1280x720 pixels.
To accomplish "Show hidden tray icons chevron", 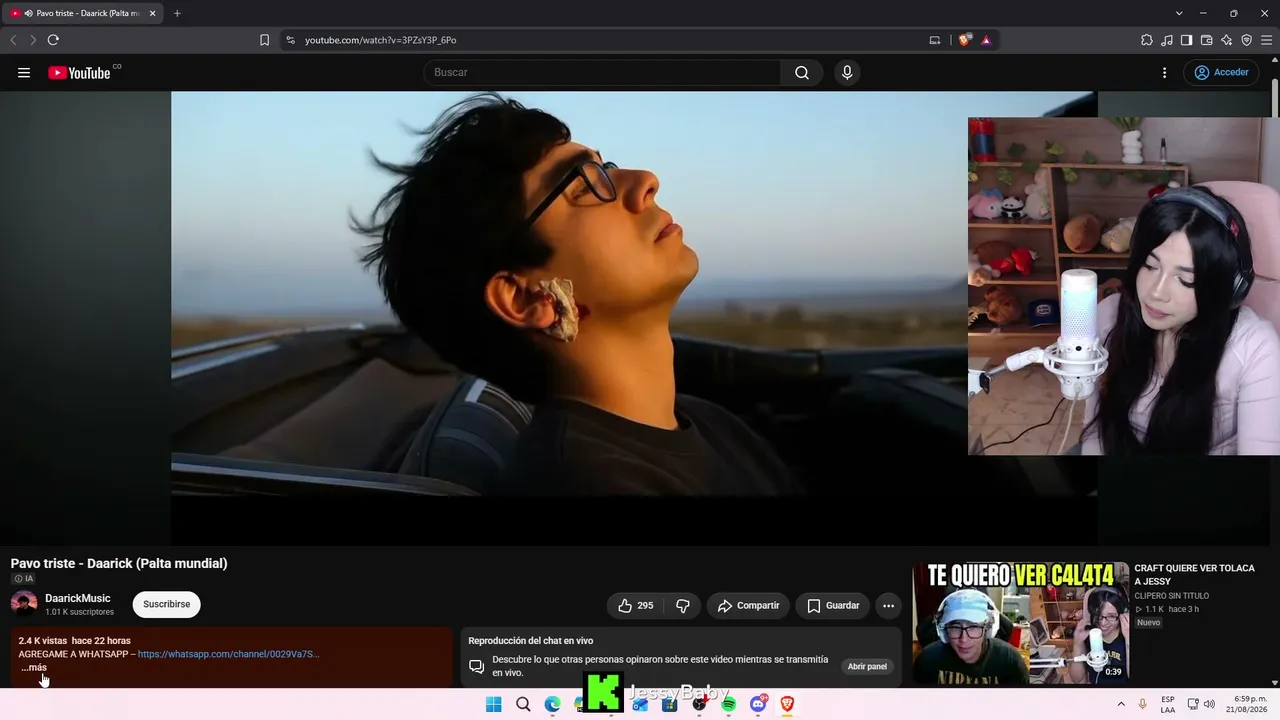I will click(x=1120, y=704).
